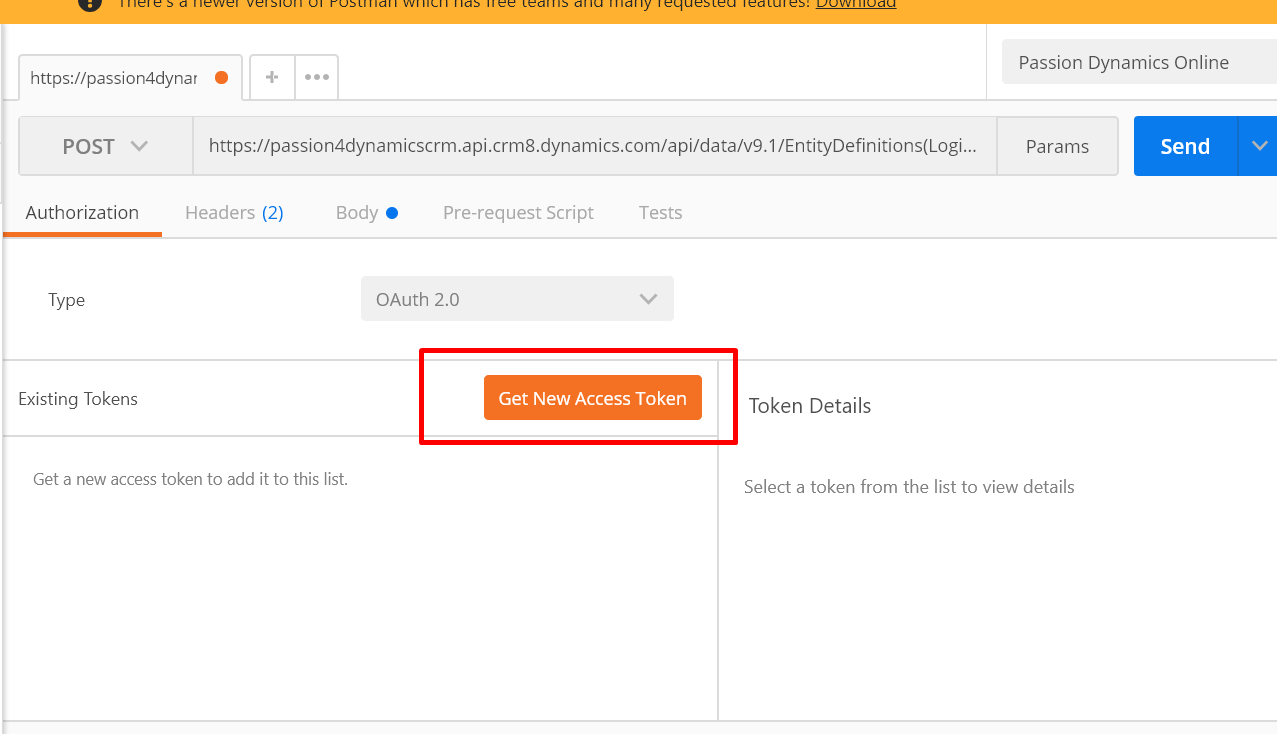This screenshot has height=734, width=1277.
Task: Click the Token Details panel heading
Action: pos(809,406)
